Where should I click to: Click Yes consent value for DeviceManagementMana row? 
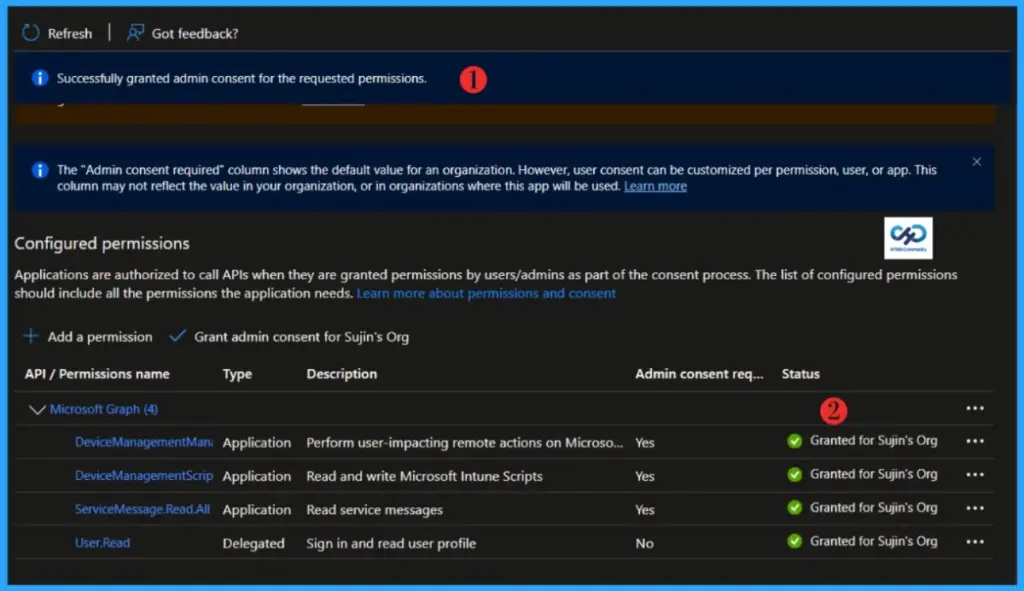[645, 443]
